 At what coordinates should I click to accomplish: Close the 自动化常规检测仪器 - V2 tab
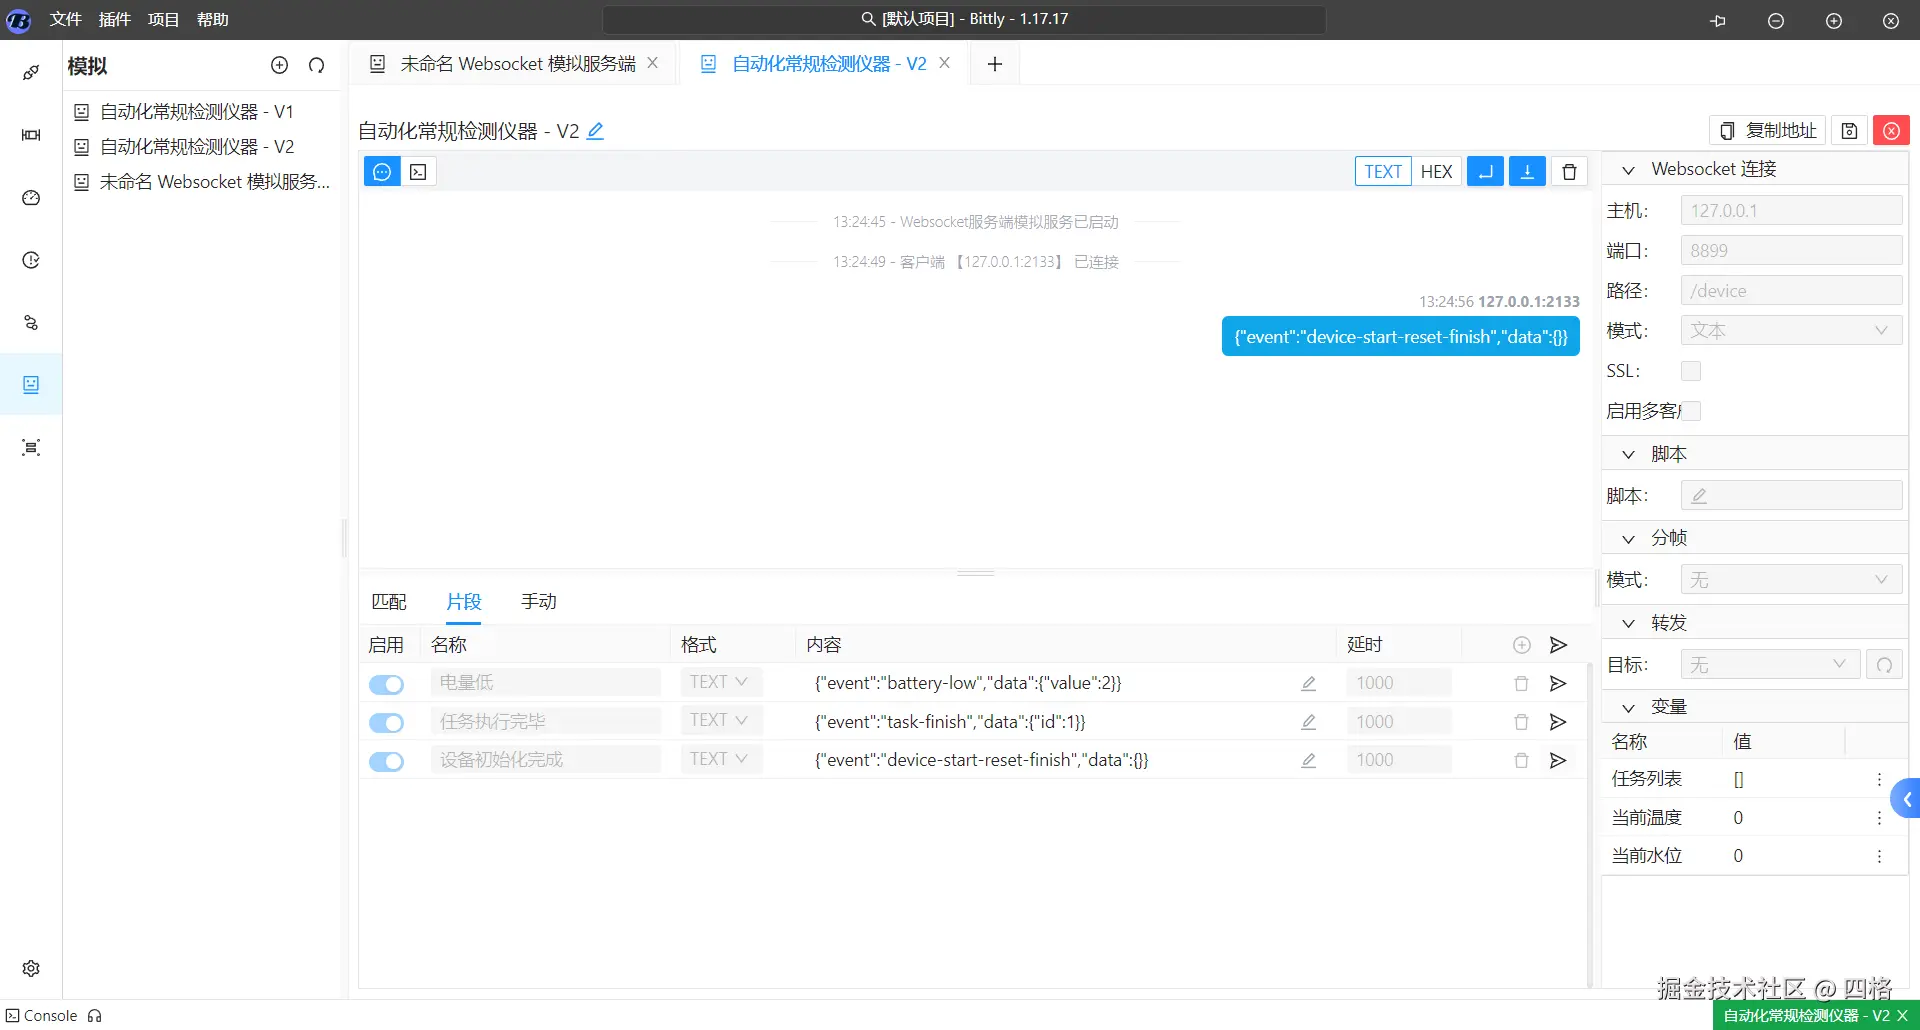pos(944,63)
